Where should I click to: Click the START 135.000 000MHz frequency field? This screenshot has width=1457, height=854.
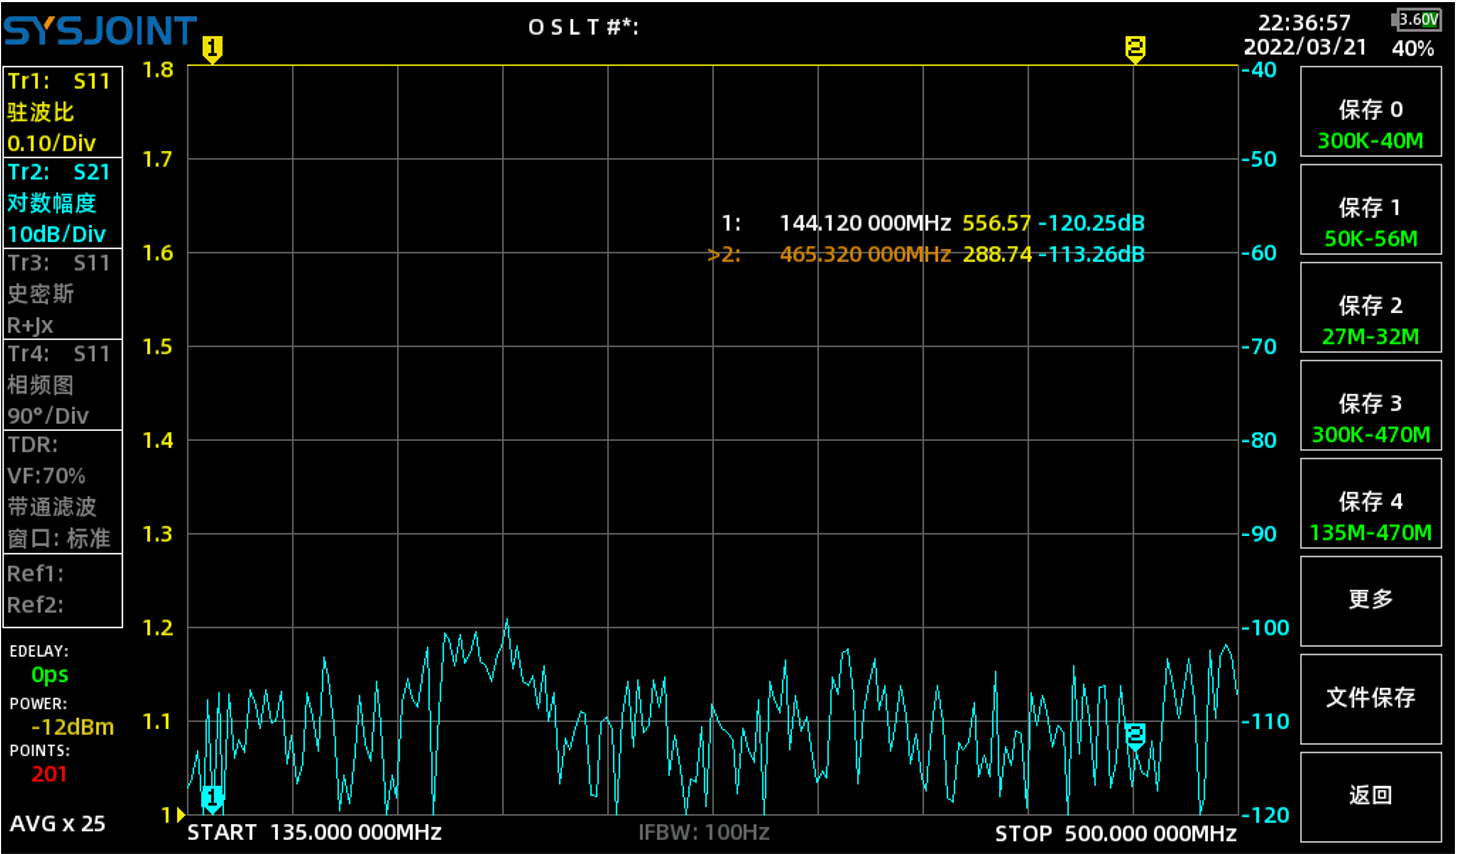315,833
